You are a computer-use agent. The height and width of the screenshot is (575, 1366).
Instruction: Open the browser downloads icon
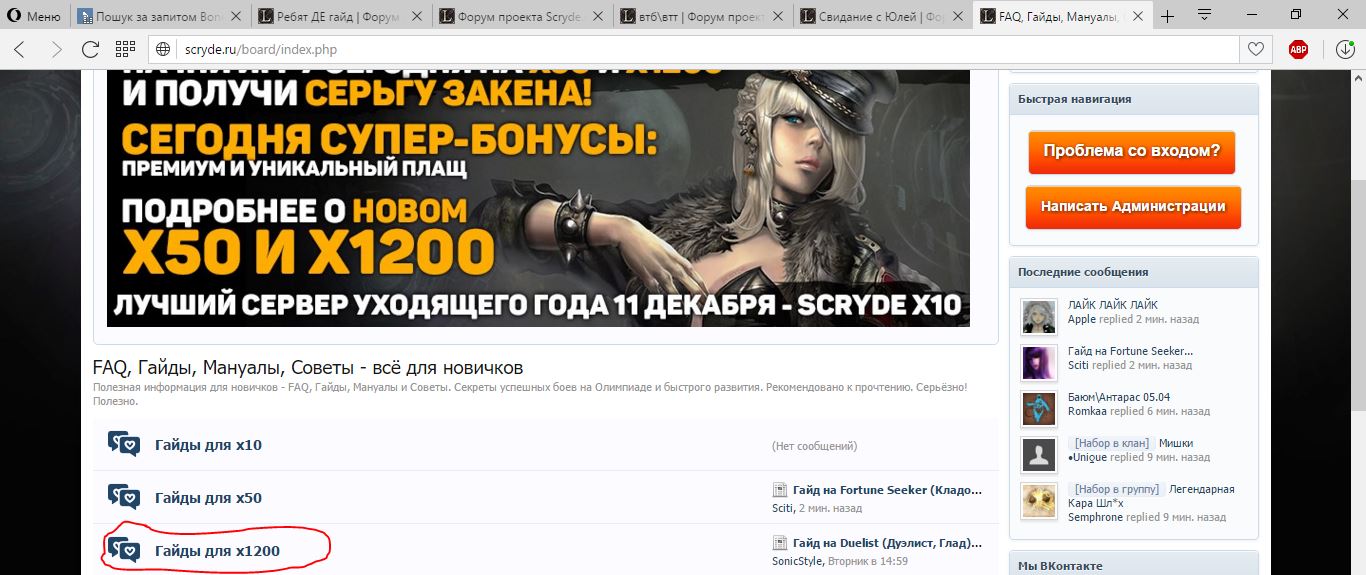click(1346, 49)
